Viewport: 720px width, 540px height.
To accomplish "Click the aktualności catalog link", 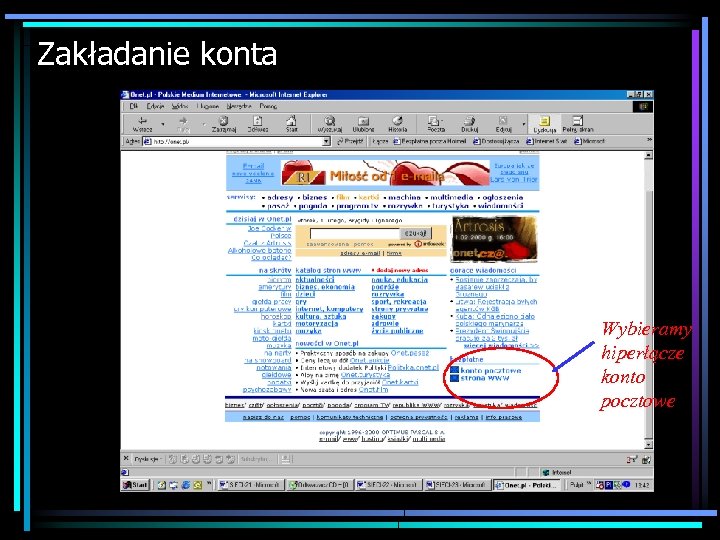I will click(315, 280).
